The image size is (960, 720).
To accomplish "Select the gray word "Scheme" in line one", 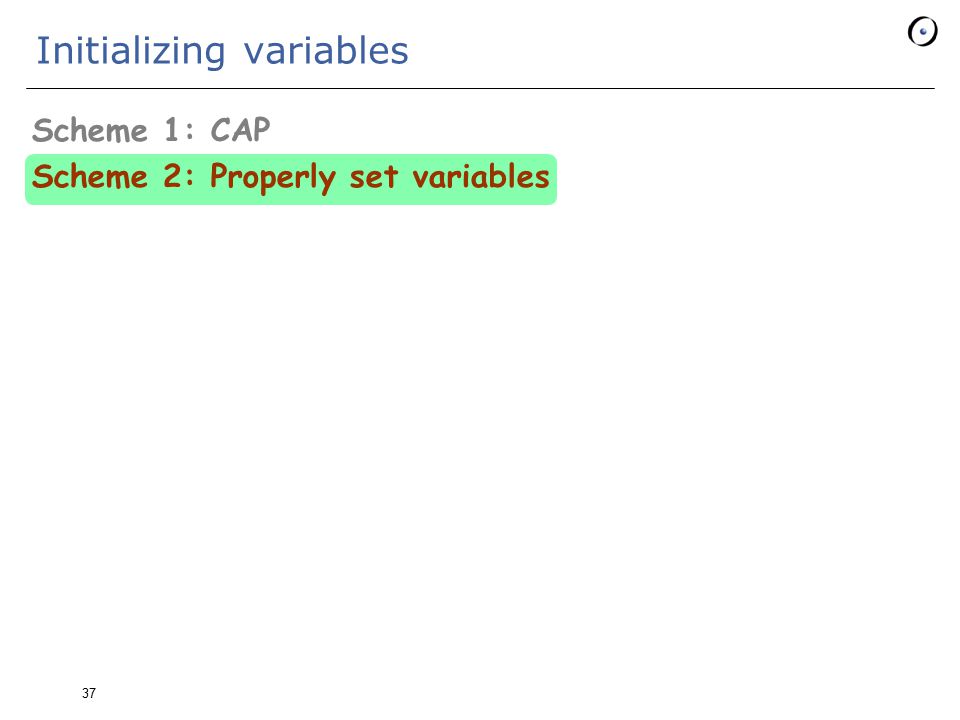I will tap(89, 130).
